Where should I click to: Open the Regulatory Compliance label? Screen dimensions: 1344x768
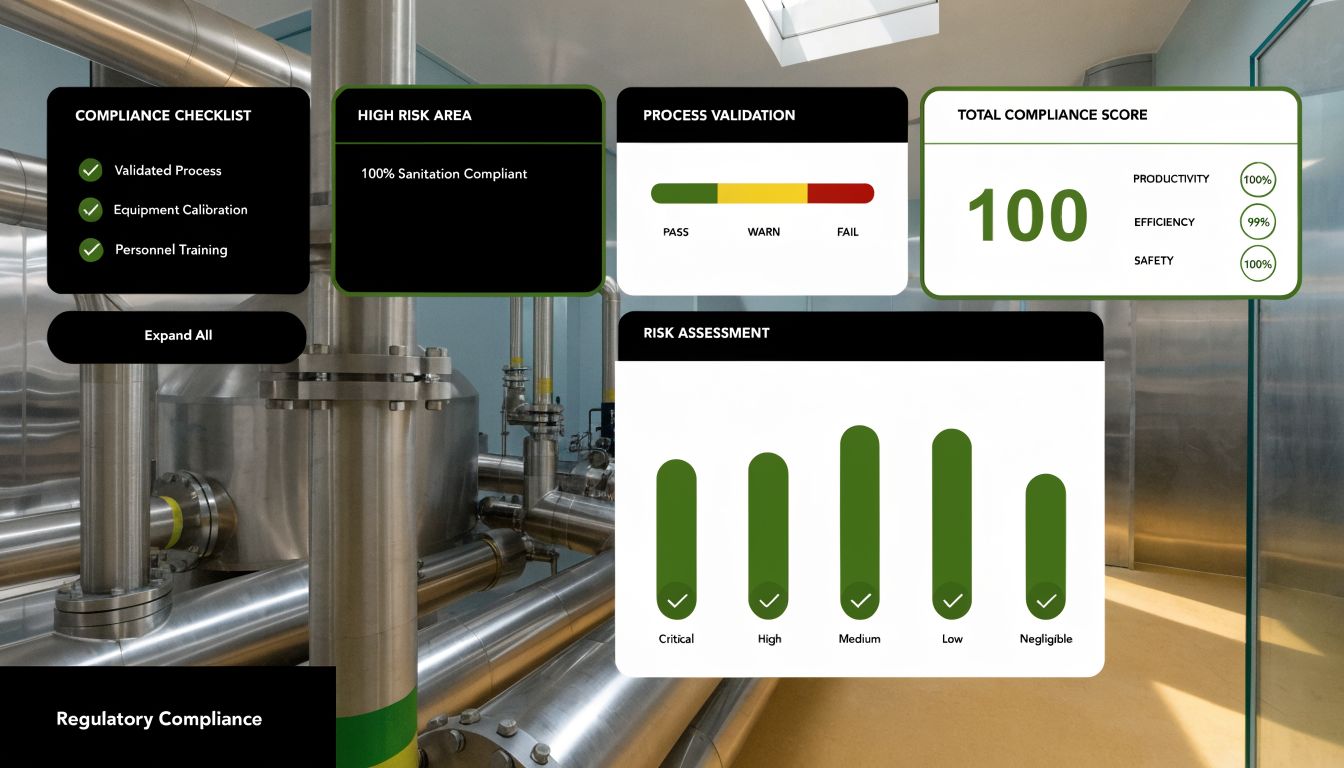pyautogui.click(x=160, y=718)
